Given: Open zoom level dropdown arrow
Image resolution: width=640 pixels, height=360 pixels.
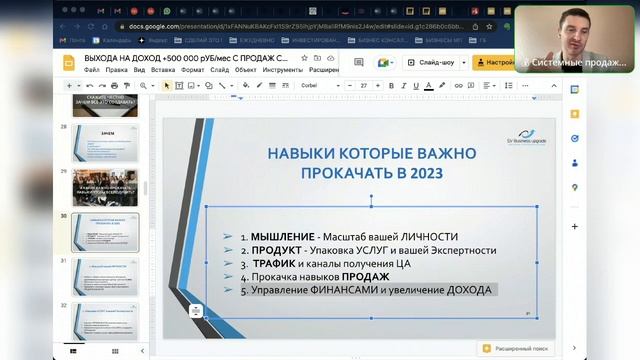Looking at the screenshot, I should (153, 85).
